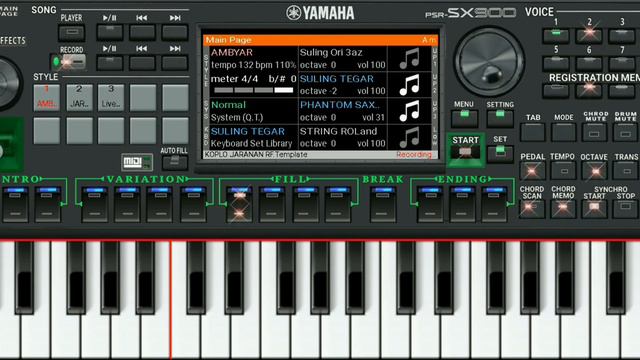The height and width of the screenshot is (360, 640).
Task: Open the MENU button
Action: click(464, 118)
